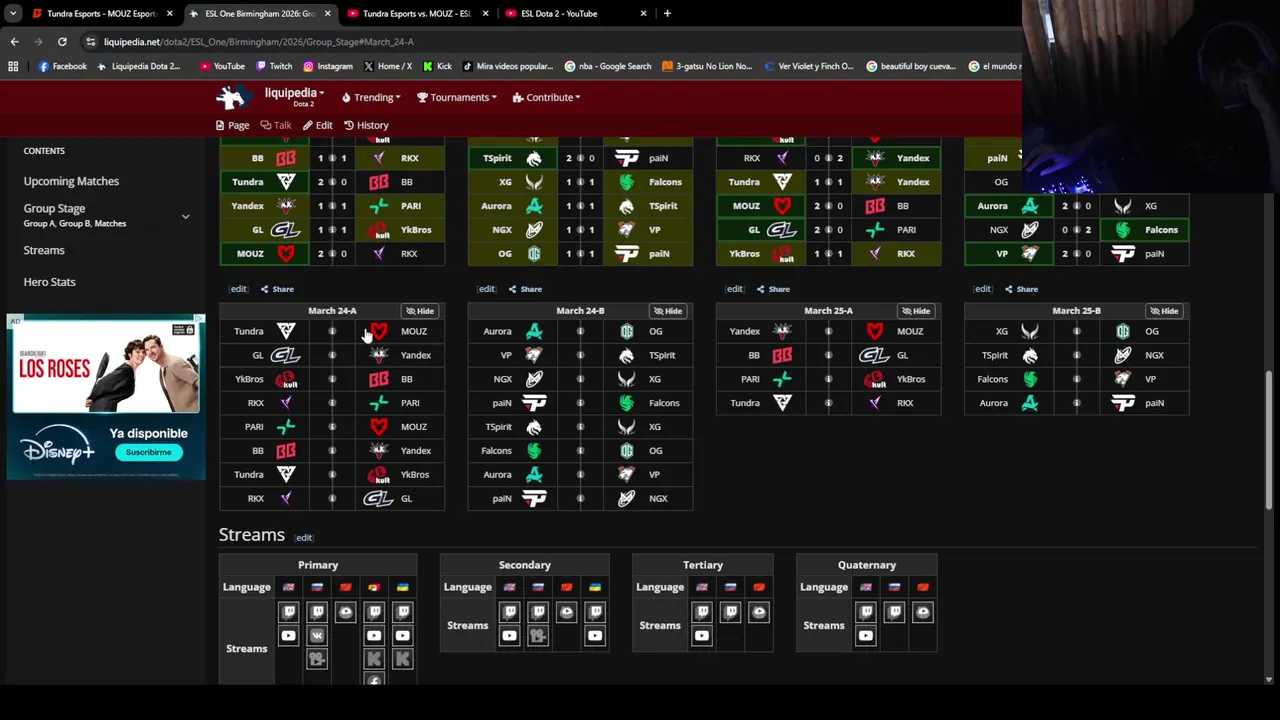Hide the March 24-A match list
The image size is (1280, 720).
point(420,311)
